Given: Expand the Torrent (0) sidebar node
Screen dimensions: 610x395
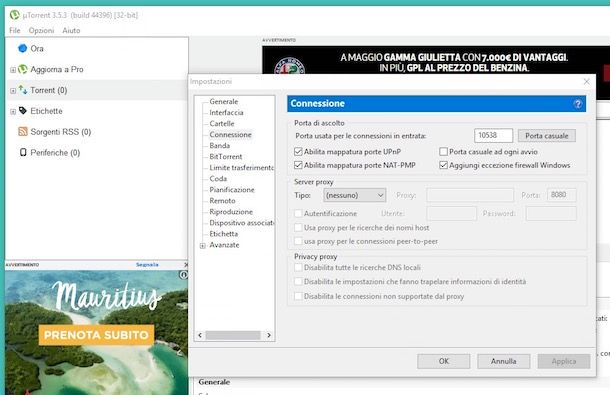Looking at the screenshot, I should tap(13, 91).
